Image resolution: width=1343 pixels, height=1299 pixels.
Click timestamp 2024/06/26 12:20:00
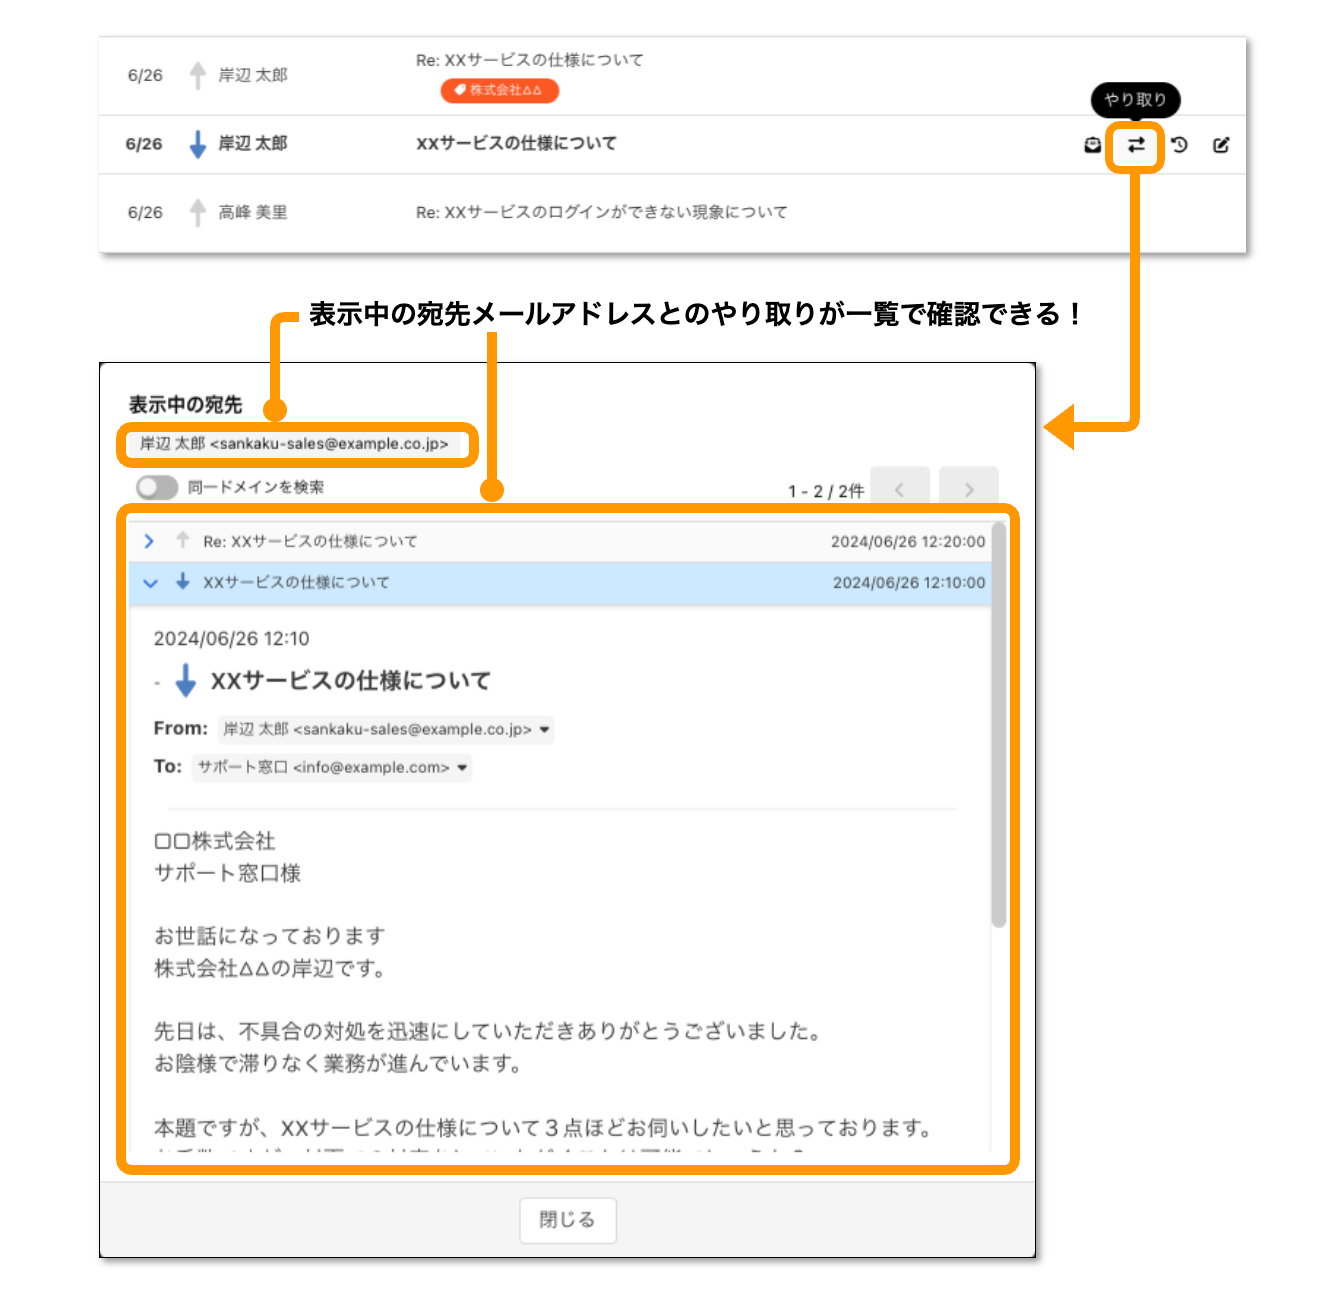(x=908, y=541)
